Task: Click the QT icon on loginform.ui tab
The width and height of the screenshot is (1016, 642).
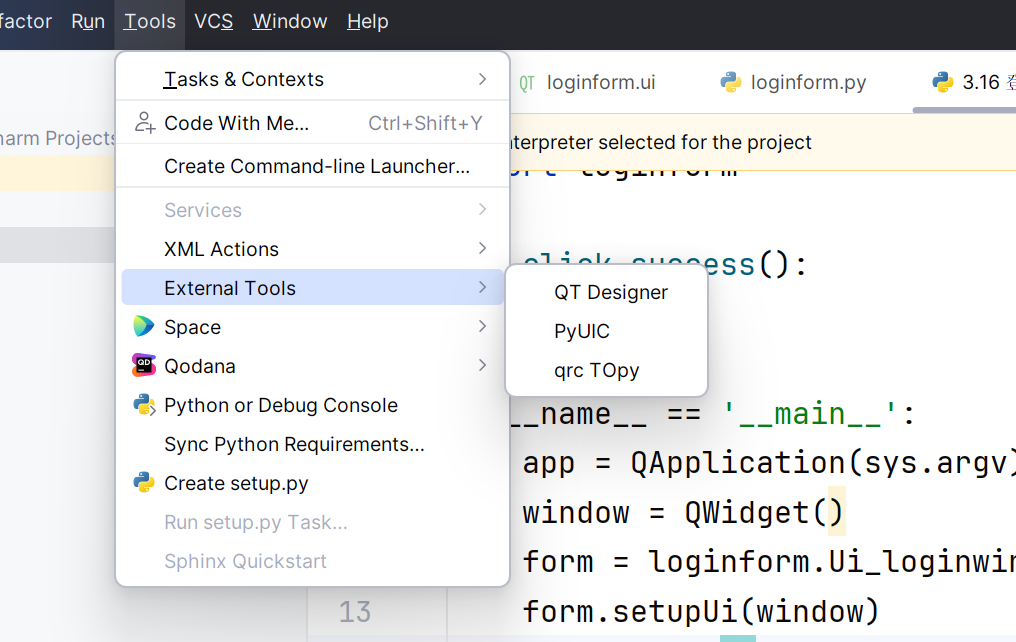Action: click(x=527, y=83)
